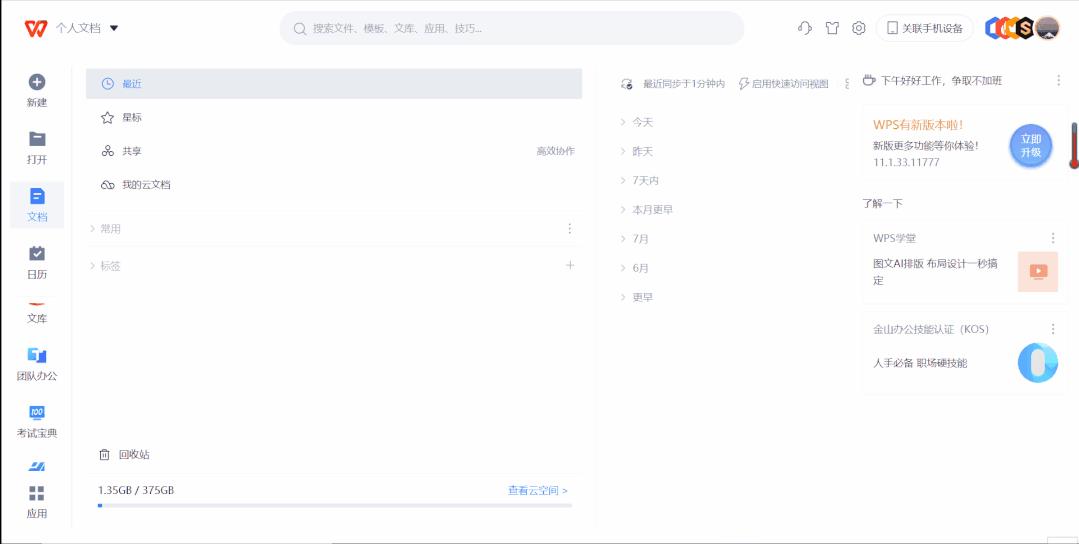Open the skin (shirt) theme icon
1079x544 pixels.
pos(831,28)
